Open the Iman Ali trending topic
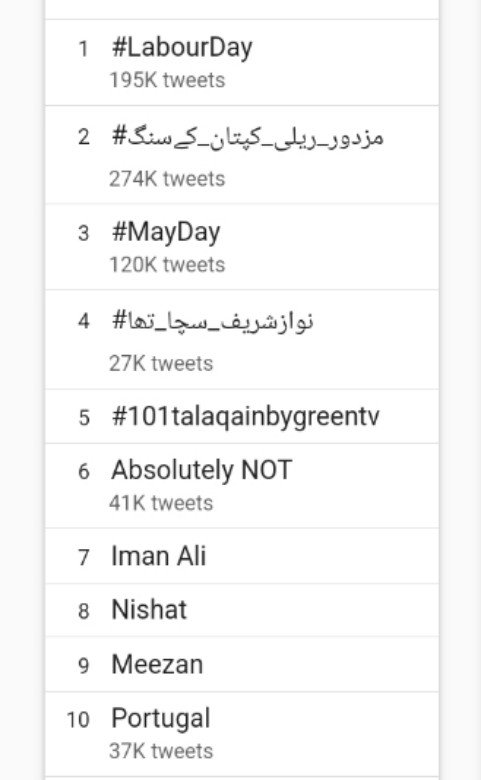Viewport: 481px width, 780px height. [x=242, y=556]
